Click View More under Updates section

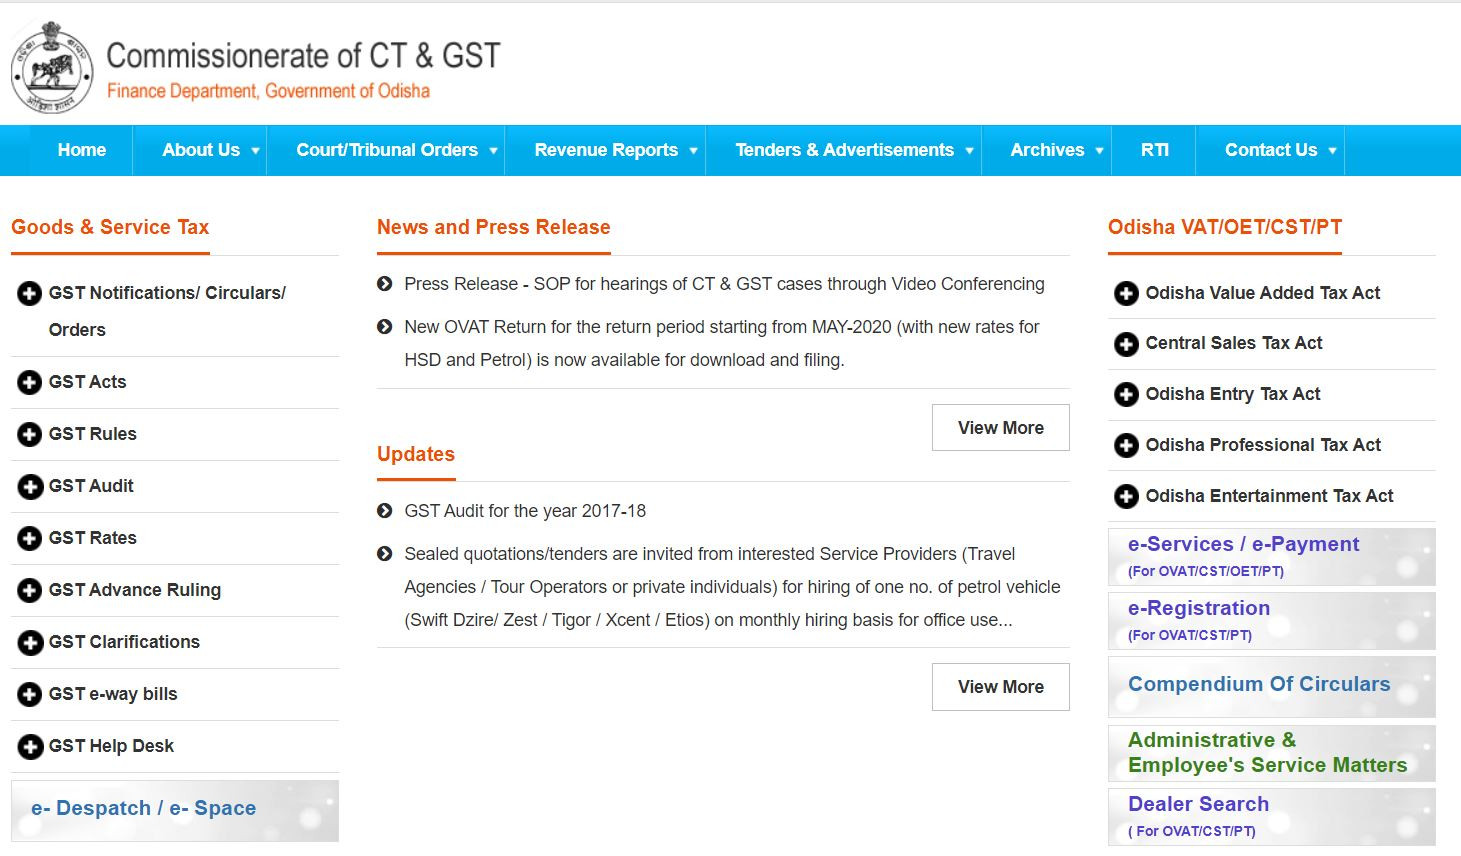[x=1000, y=687]
